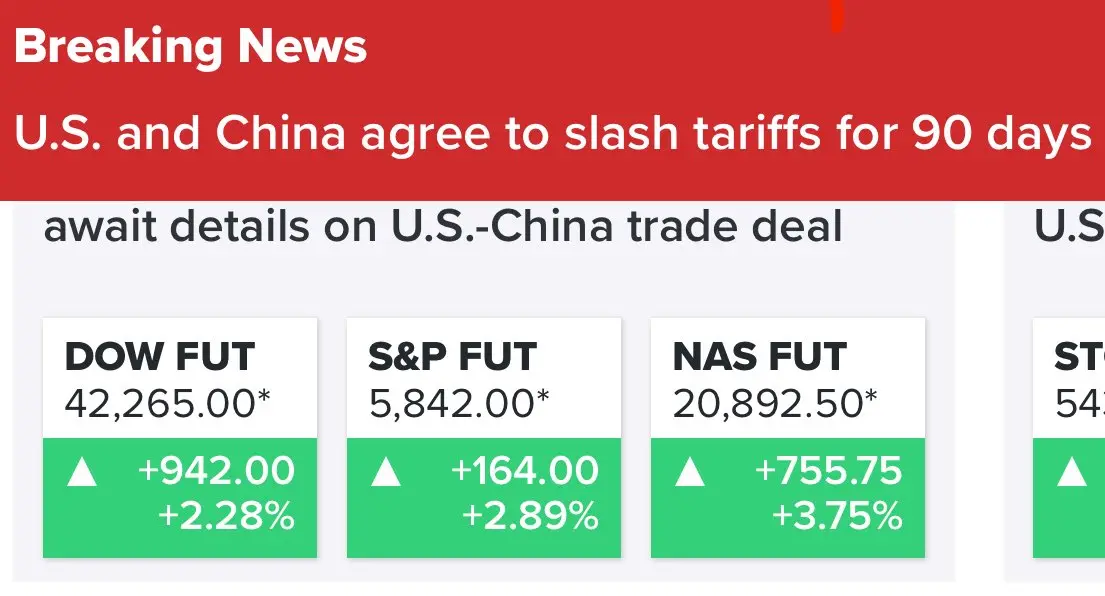Click the S&P FUT up arrow icon

[x=385, y=472]
